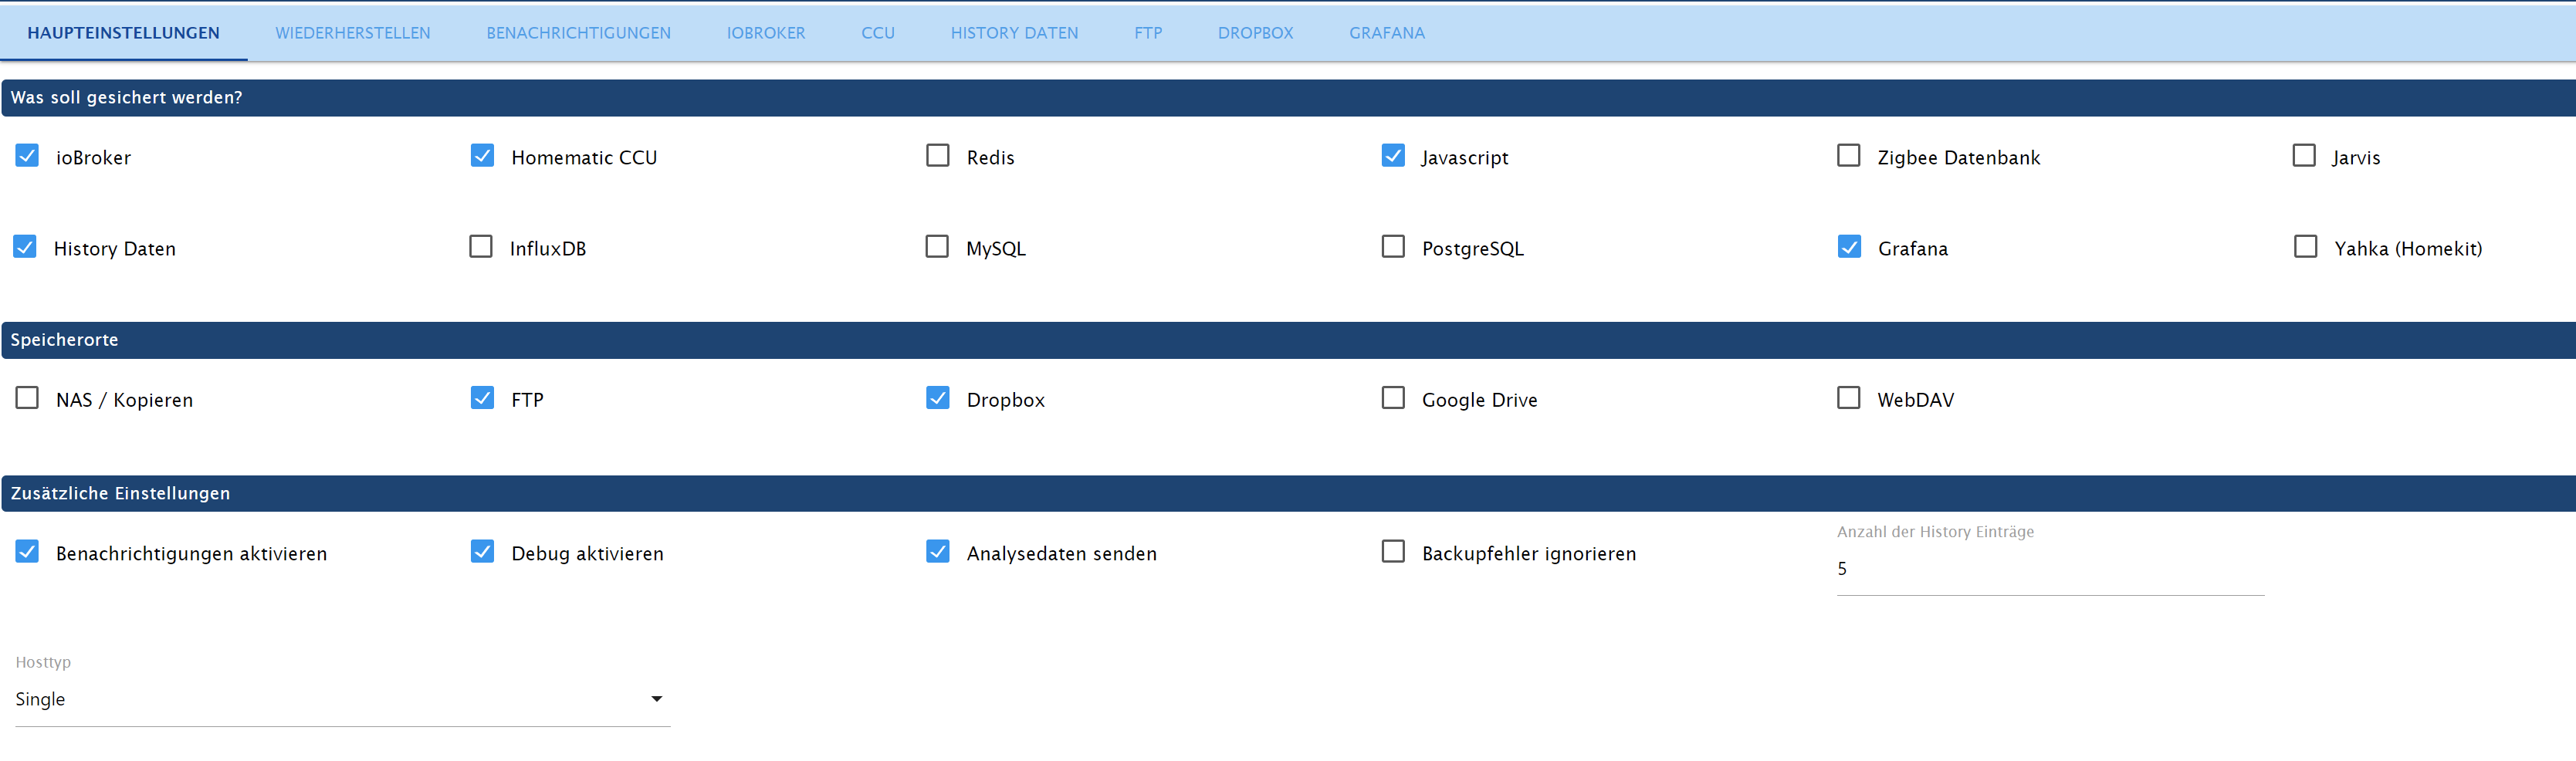The height and width of the screenshot is (761, 2576).
Task: Select the CCU tab
Action: pos(878,33)
